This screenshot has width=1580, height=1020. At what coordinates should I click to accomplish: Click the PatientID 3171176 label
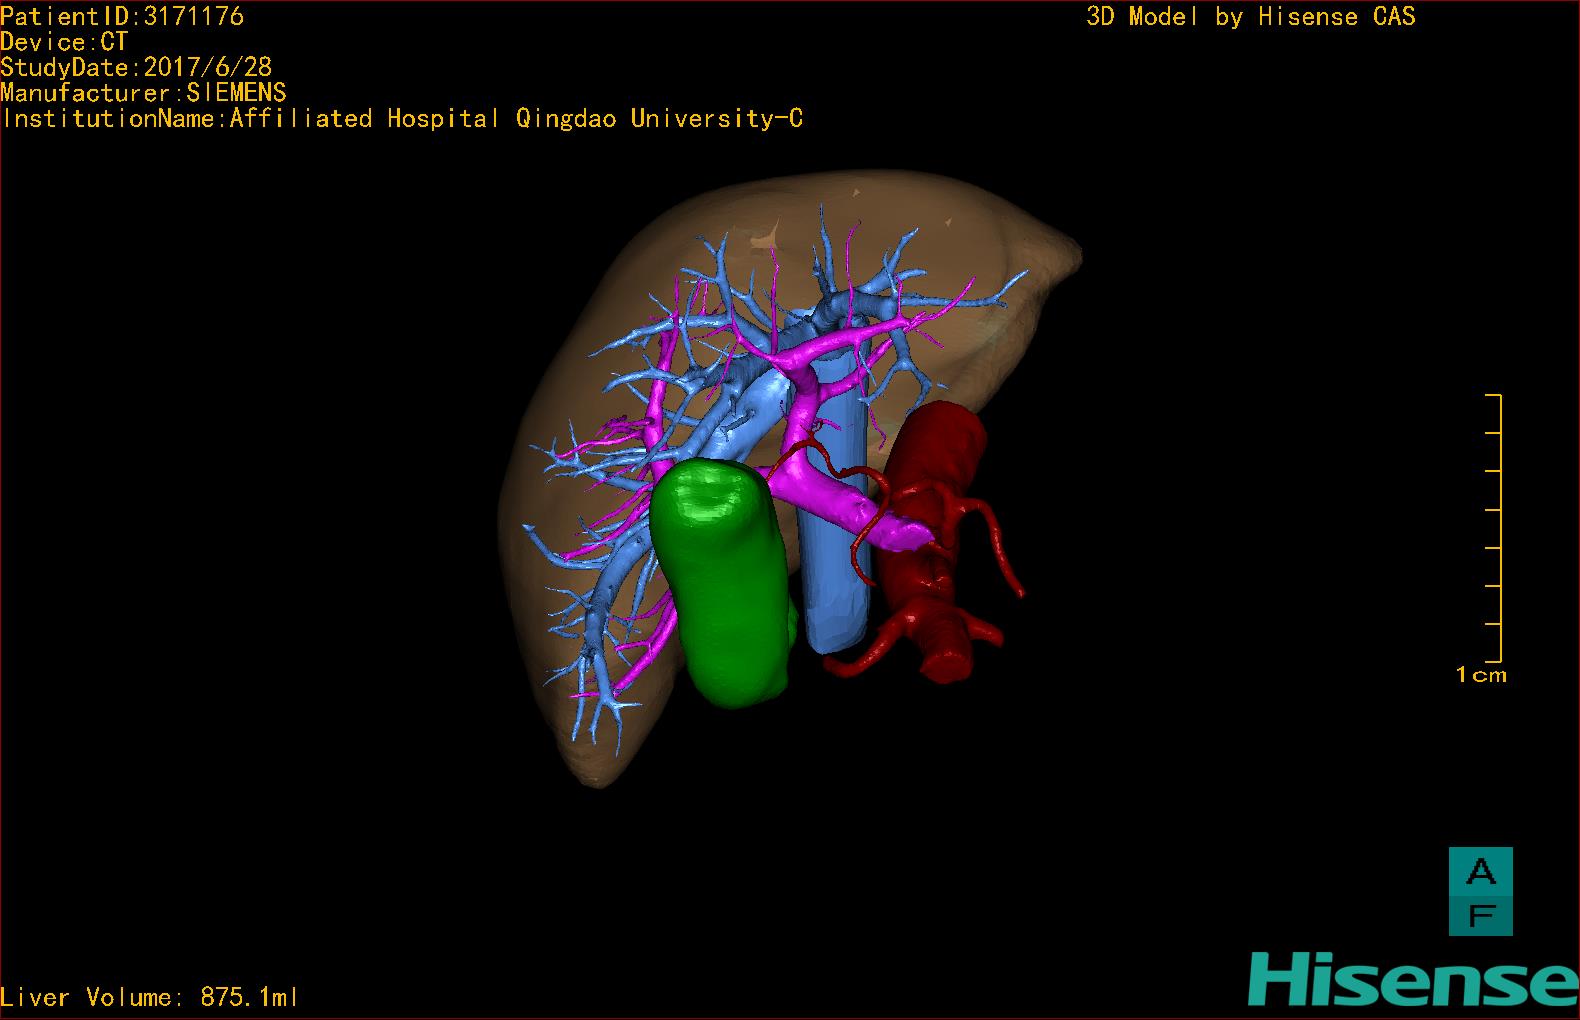tap(122, 16)
